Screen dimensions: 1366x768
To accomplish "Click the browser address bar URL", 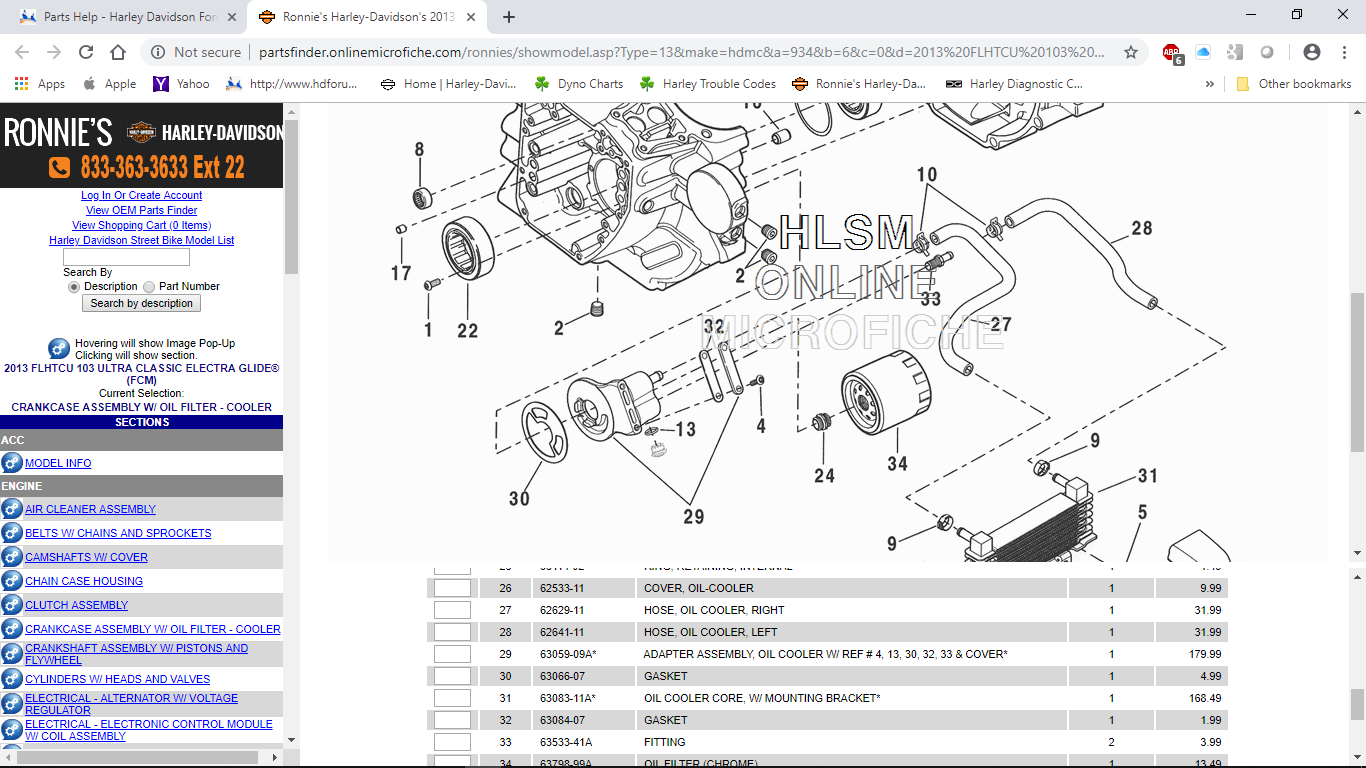I will click(682, 52).
